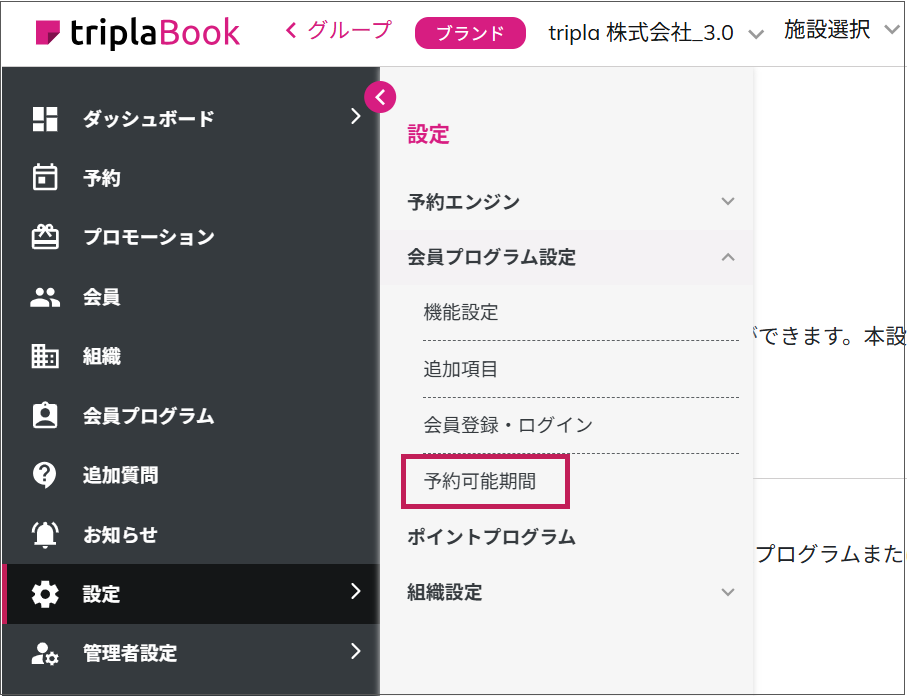
Task: Open 管理者設定 in the sidebar
Action: click(191, 653)
